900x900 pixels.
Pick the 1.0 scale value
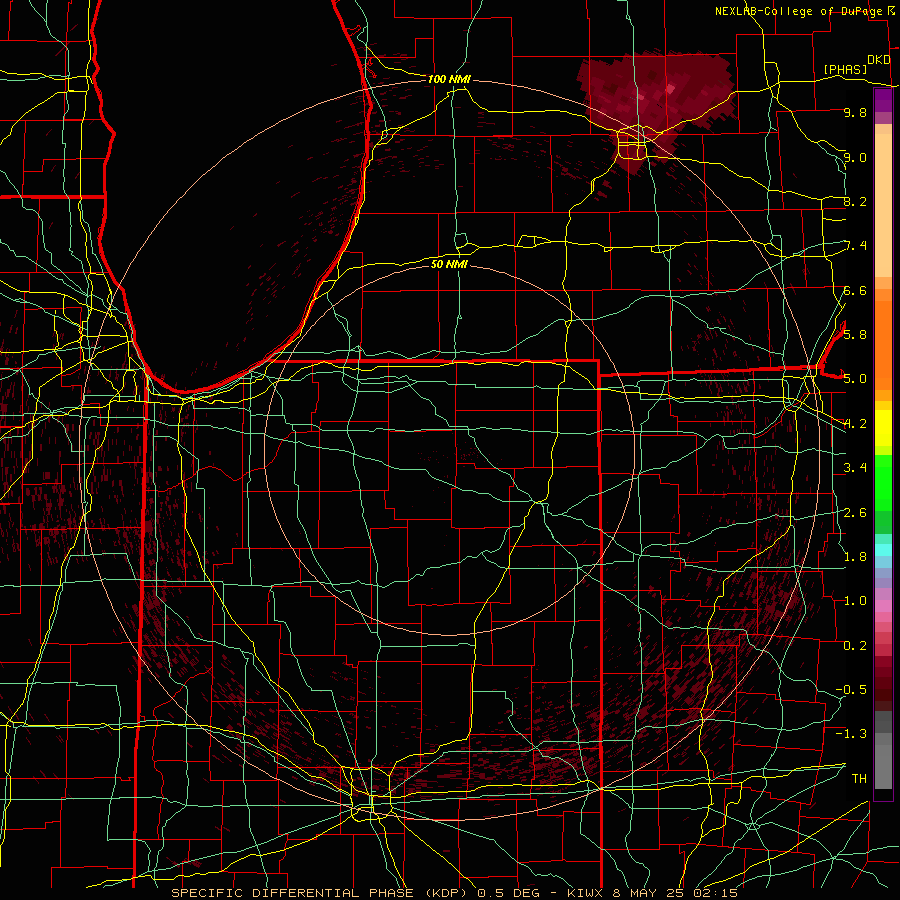(855, 600)
